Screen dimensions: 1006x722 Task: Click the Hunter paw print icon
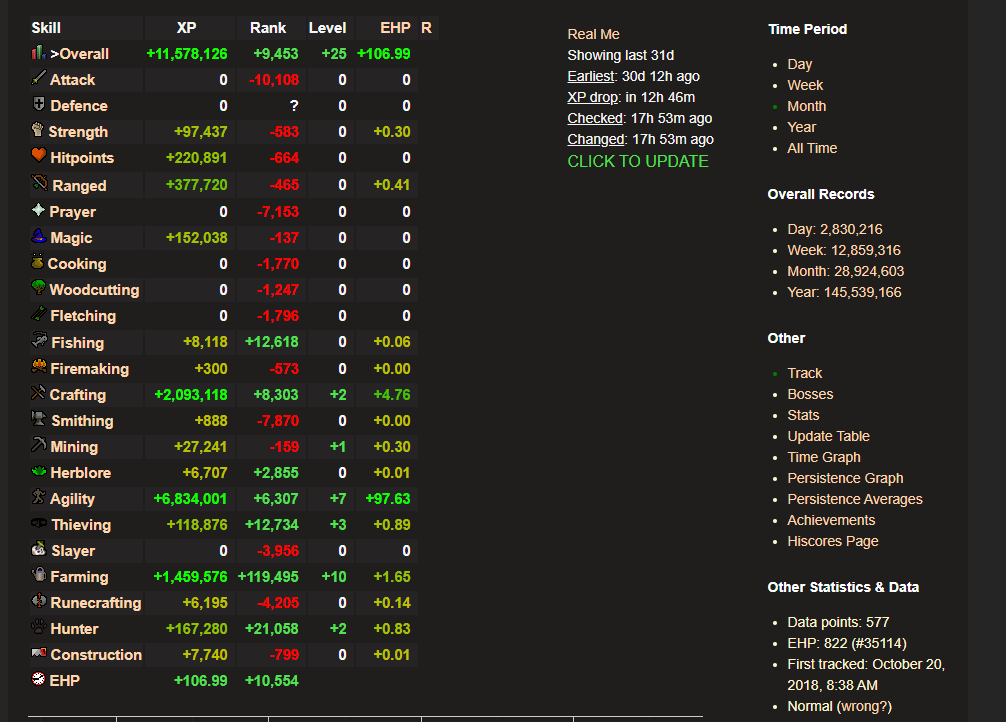(x=38, y=626)
